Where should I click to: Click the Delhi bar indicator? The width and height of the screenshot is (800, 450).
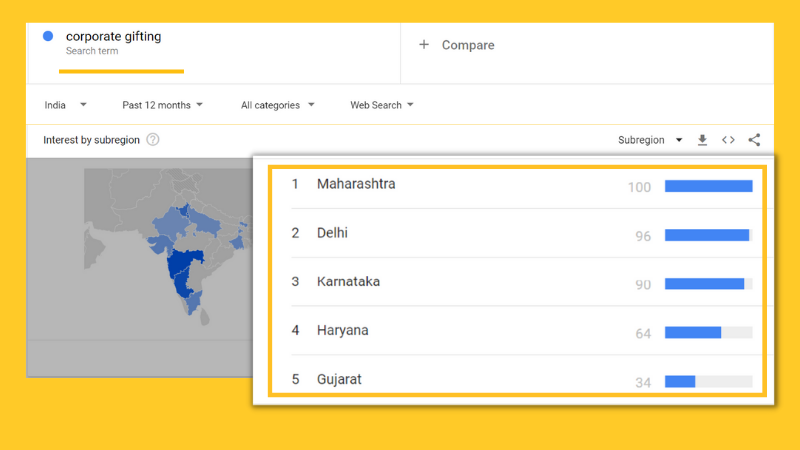(707, 235)
